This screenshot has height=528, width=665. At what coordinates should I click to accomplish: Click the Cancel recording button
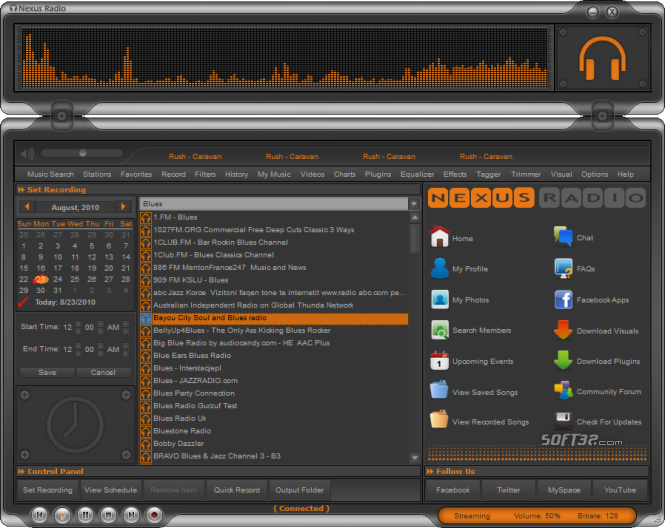click(x=103, y=372)
